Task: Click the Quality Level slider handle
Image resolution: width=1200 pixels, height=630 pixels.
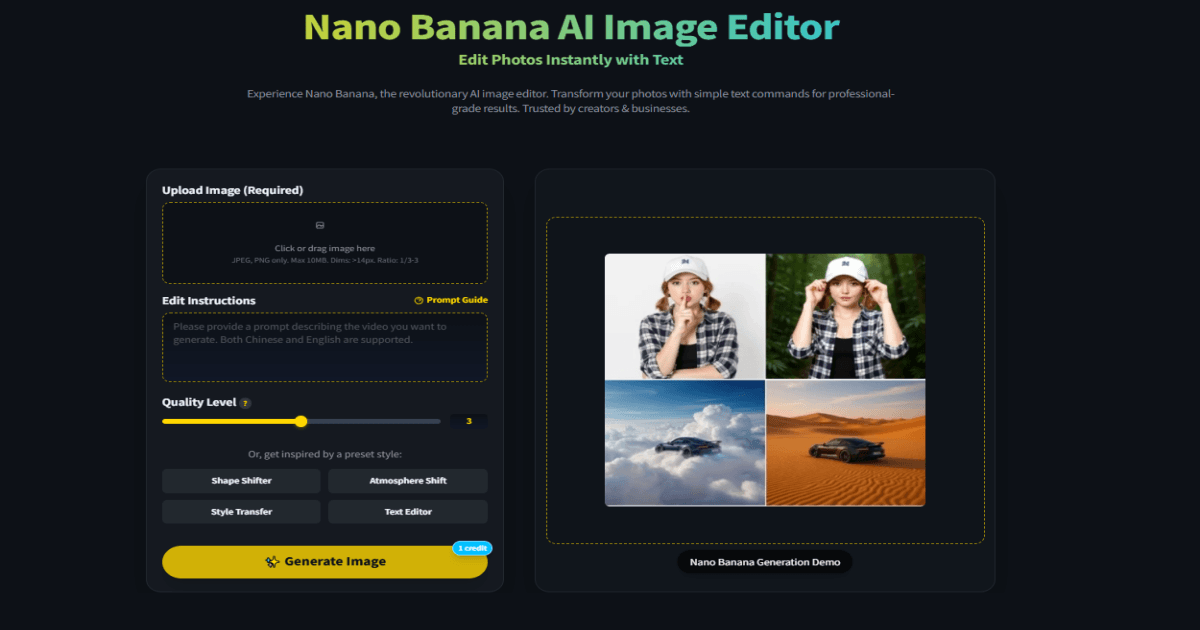Action: point(301,421)
